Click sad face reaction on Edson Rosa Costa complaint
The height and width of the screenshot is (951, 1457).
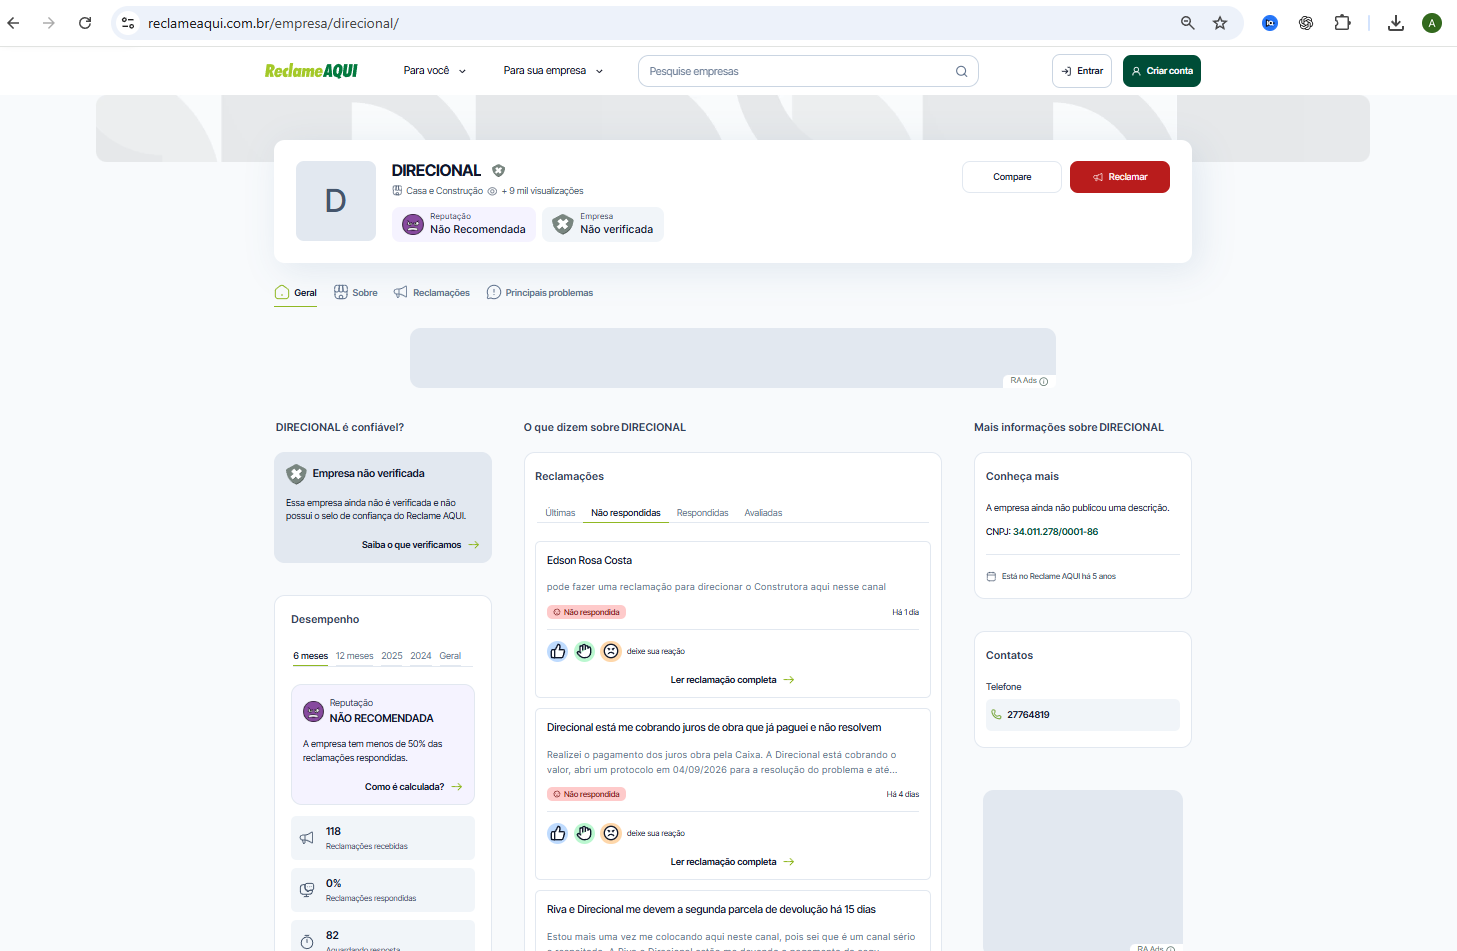click(x=611, y=651)
